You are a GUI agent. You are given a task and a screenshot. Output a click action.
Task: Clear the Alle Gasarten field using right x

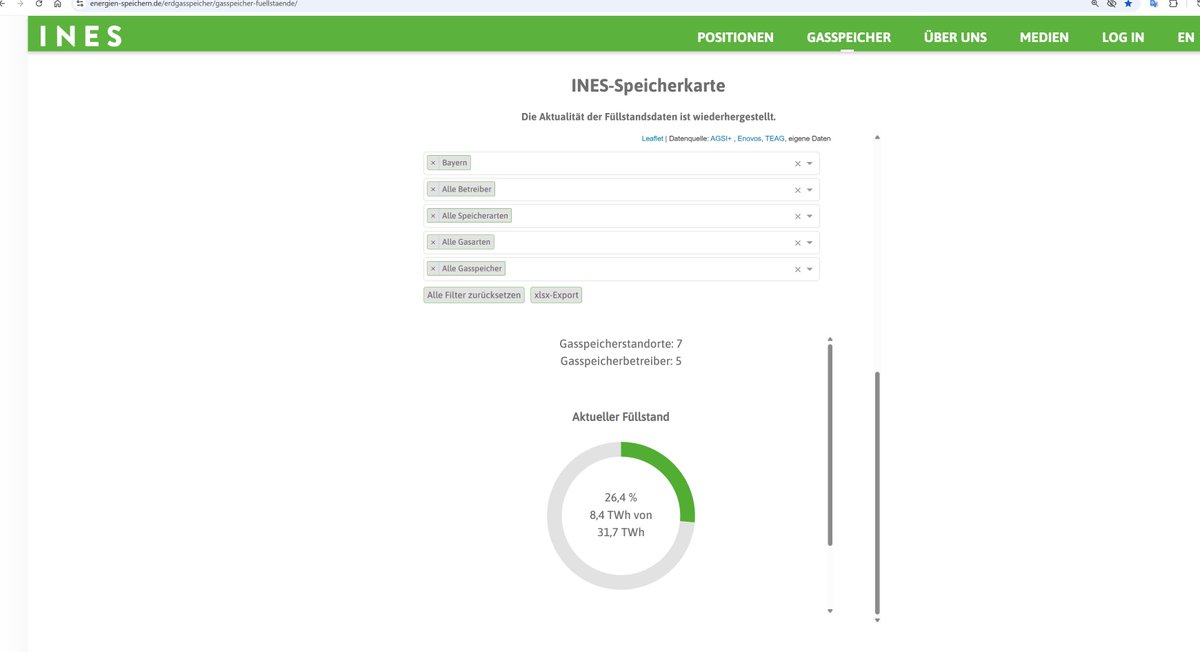[x=798, y=243]
